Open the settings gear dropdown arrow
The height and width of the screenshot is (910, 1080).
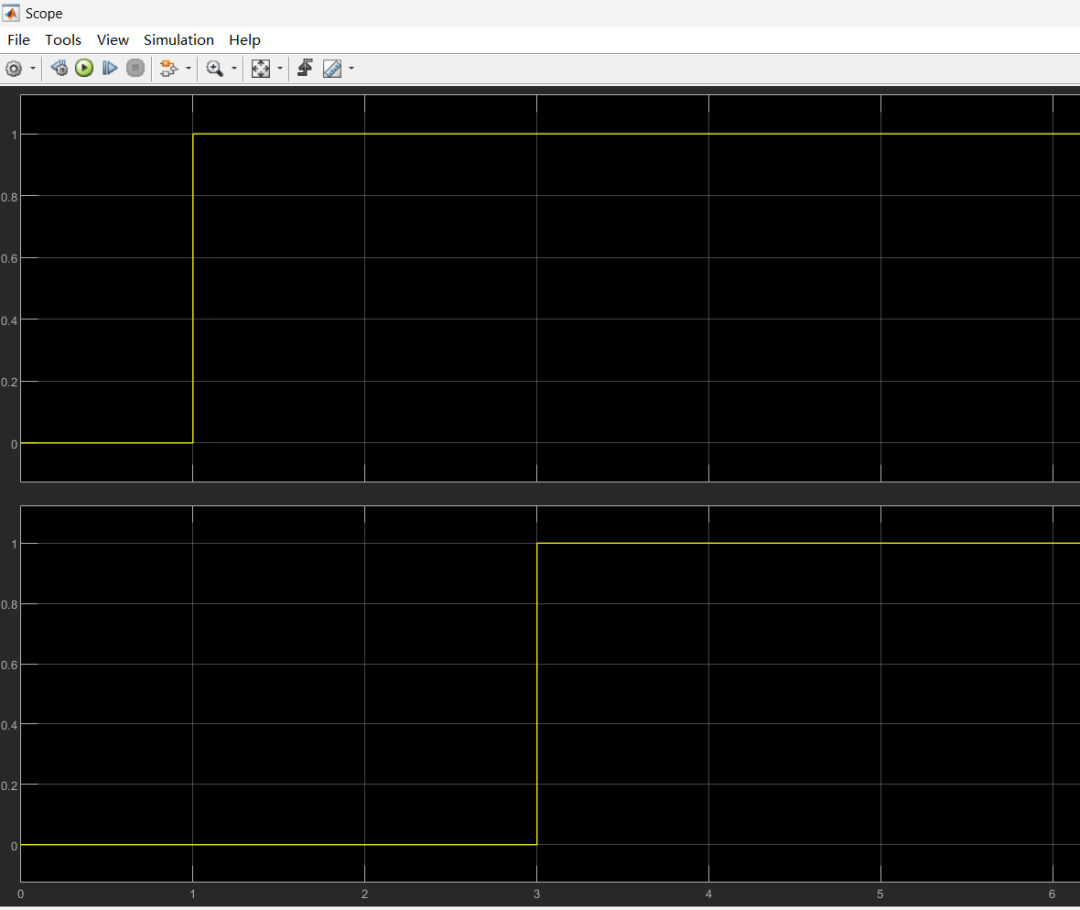[x=31, y=68]
